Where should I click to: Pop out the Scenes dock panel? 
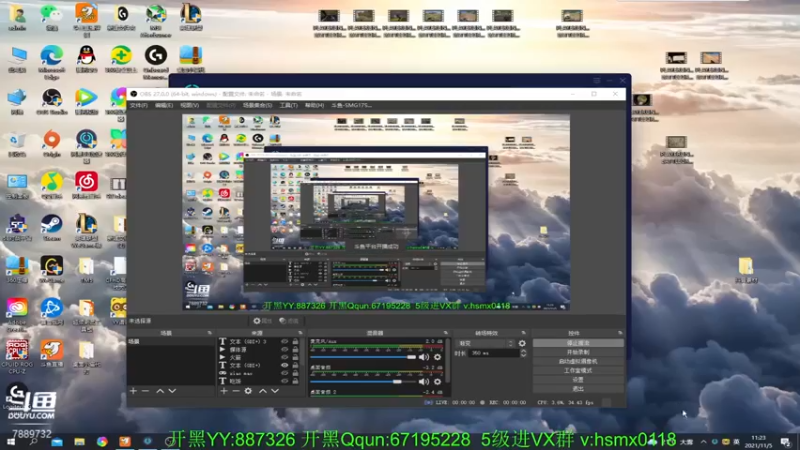209,333
